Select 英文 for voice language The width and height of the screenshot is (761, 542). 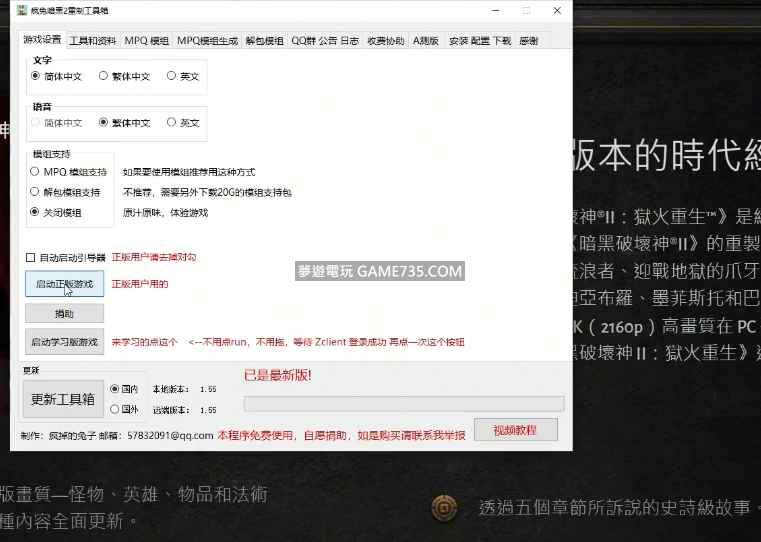click(x=183, y=123)
